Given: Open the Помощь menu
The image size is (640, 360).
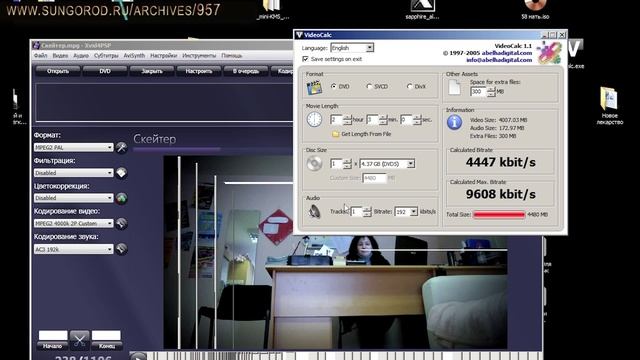Looking at the screenshot, I should click(232, 56).
